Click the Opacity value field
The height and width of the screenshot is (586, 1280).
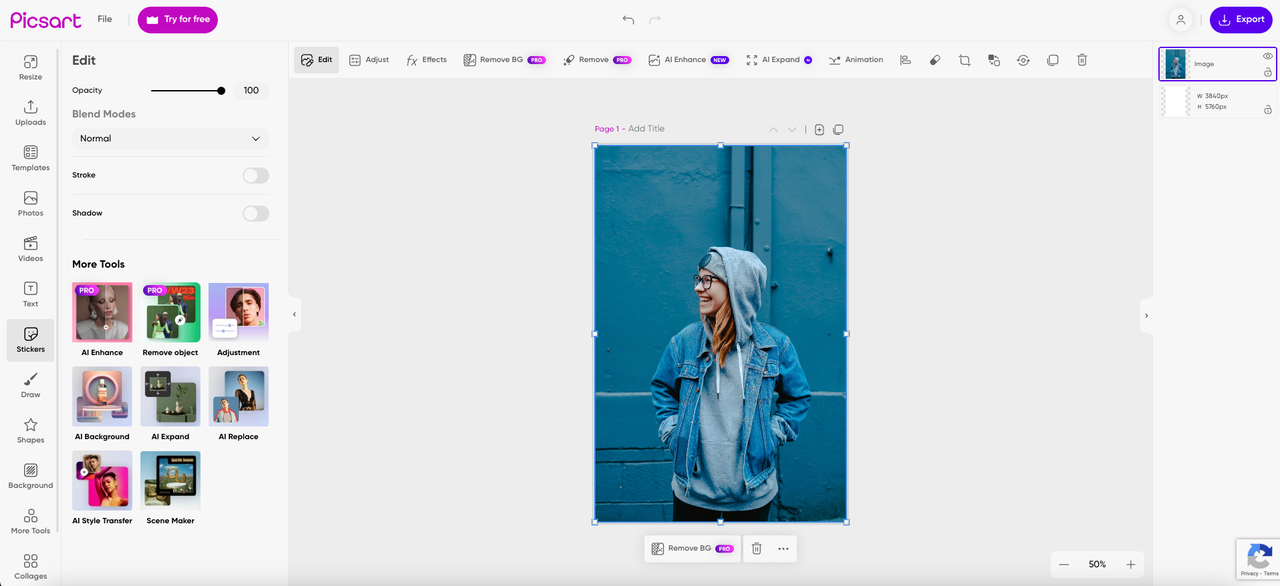point(251,91)
